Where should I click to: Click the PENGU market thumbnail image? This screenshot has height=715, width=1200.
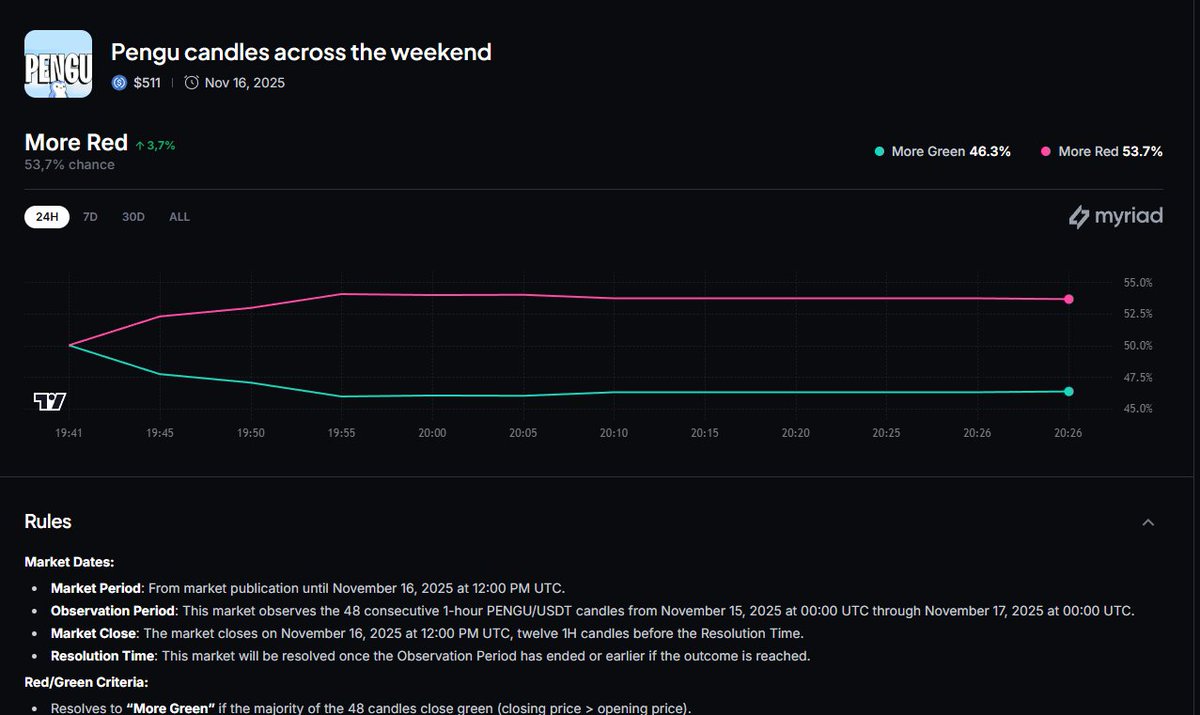tap(58, 64)
